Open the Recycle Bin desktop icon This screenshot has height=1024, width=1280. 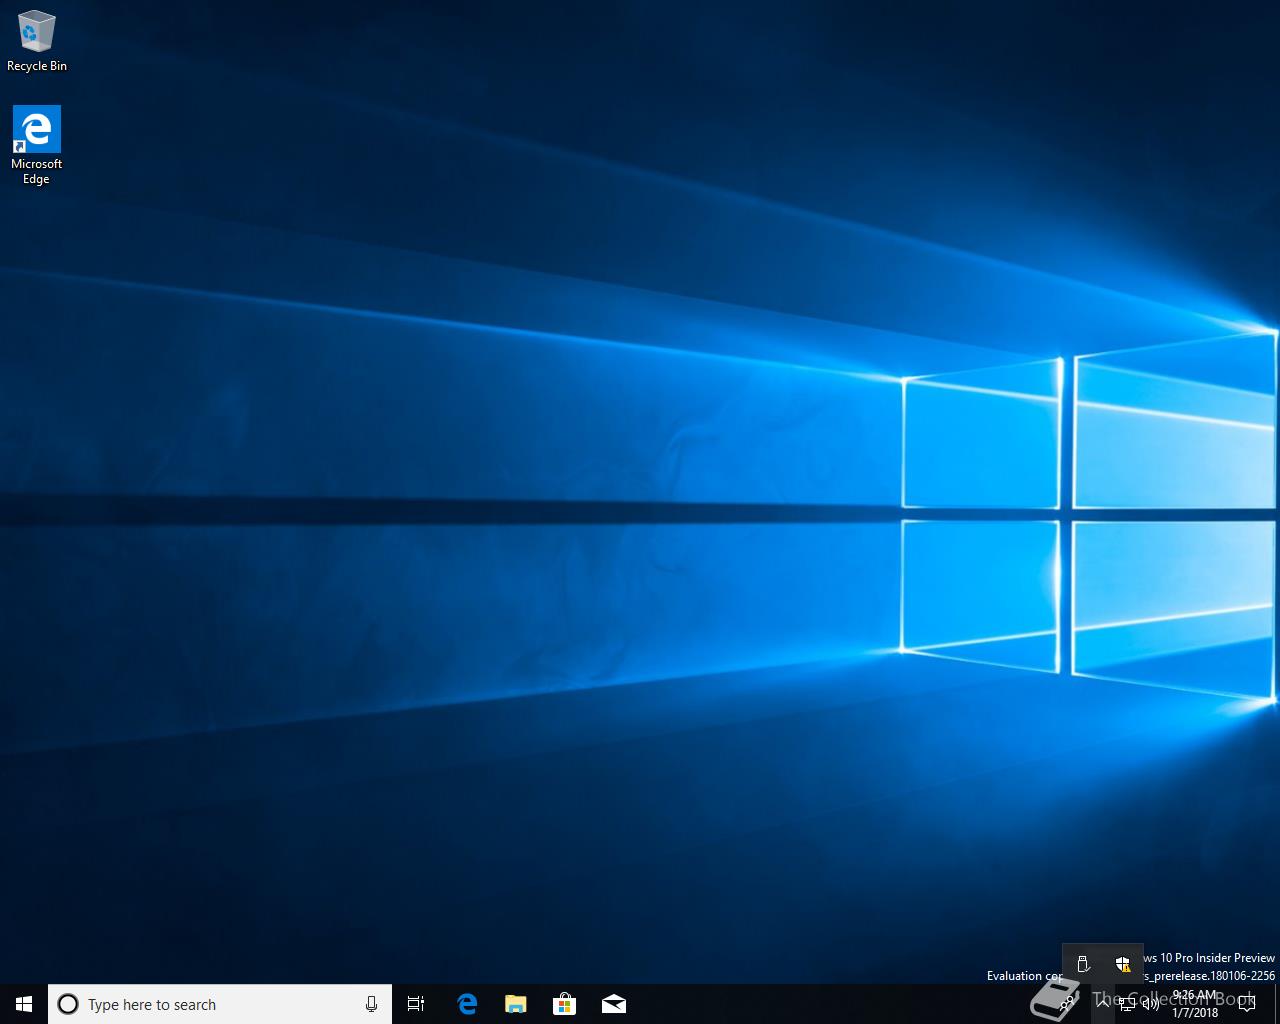36,41
